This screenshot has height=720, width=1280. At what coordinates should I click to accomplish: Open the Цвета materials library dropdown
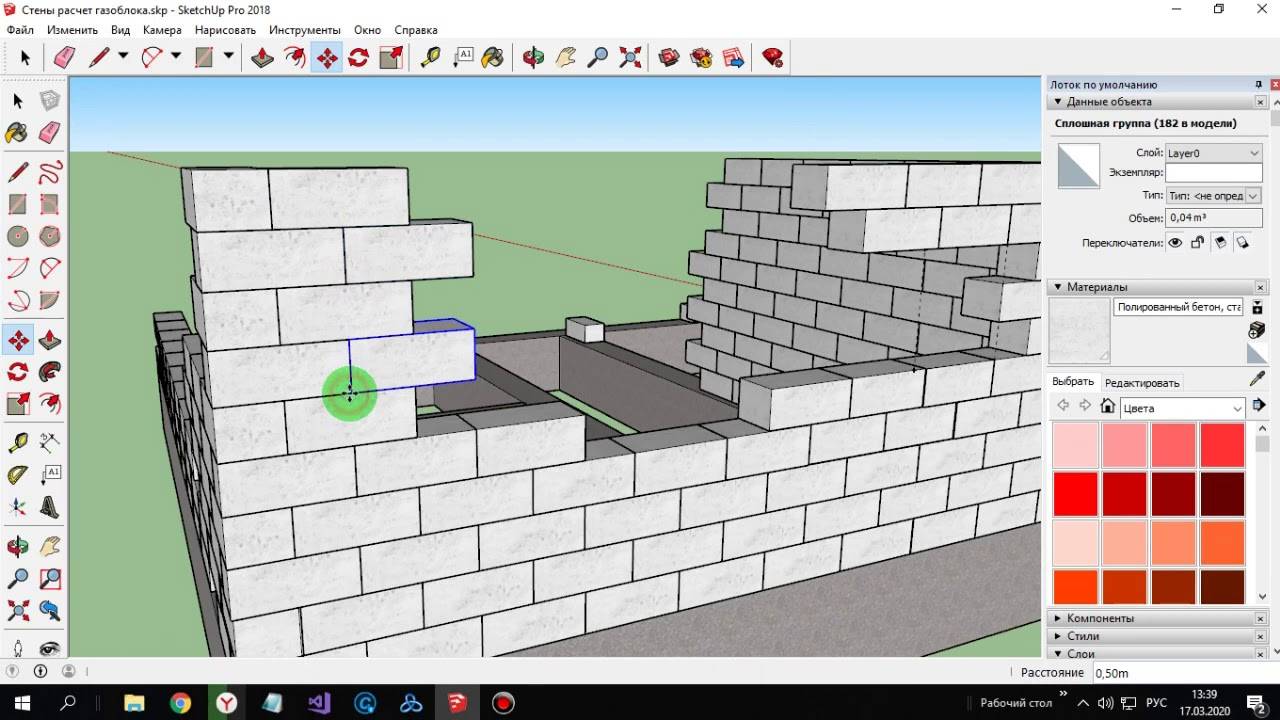pos(1182,408)
